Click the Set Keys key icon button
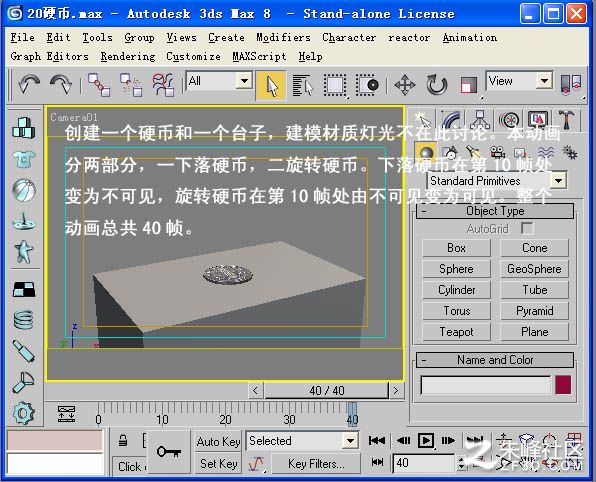This screenshot has height=482, width=596. [x=169, y=452]
